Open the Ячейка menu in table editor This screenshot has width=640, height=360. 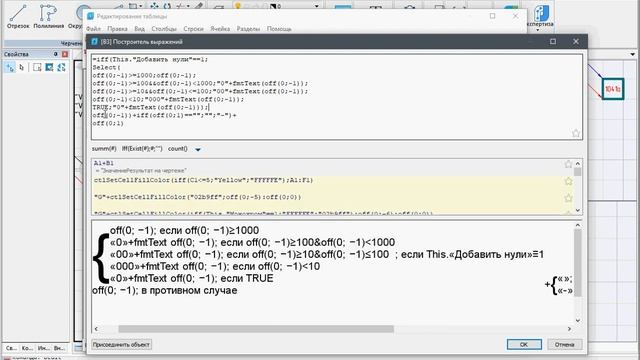click(220, 29)
